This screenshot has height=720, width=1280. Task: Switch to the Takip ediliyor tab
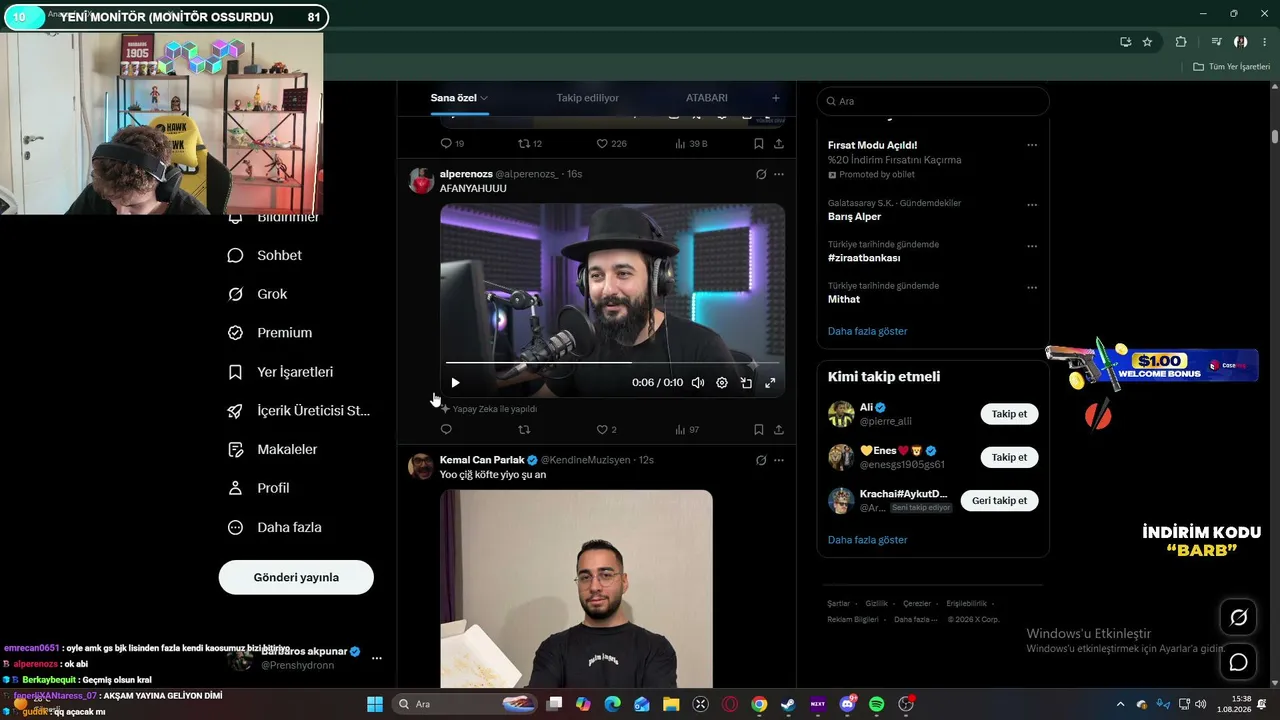point(588,98)
